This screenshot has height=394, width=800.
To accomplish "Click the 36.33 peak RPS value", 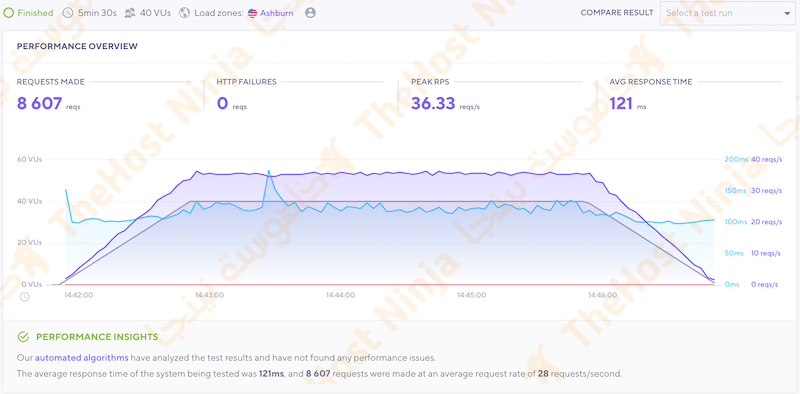I will coord(433,104).
